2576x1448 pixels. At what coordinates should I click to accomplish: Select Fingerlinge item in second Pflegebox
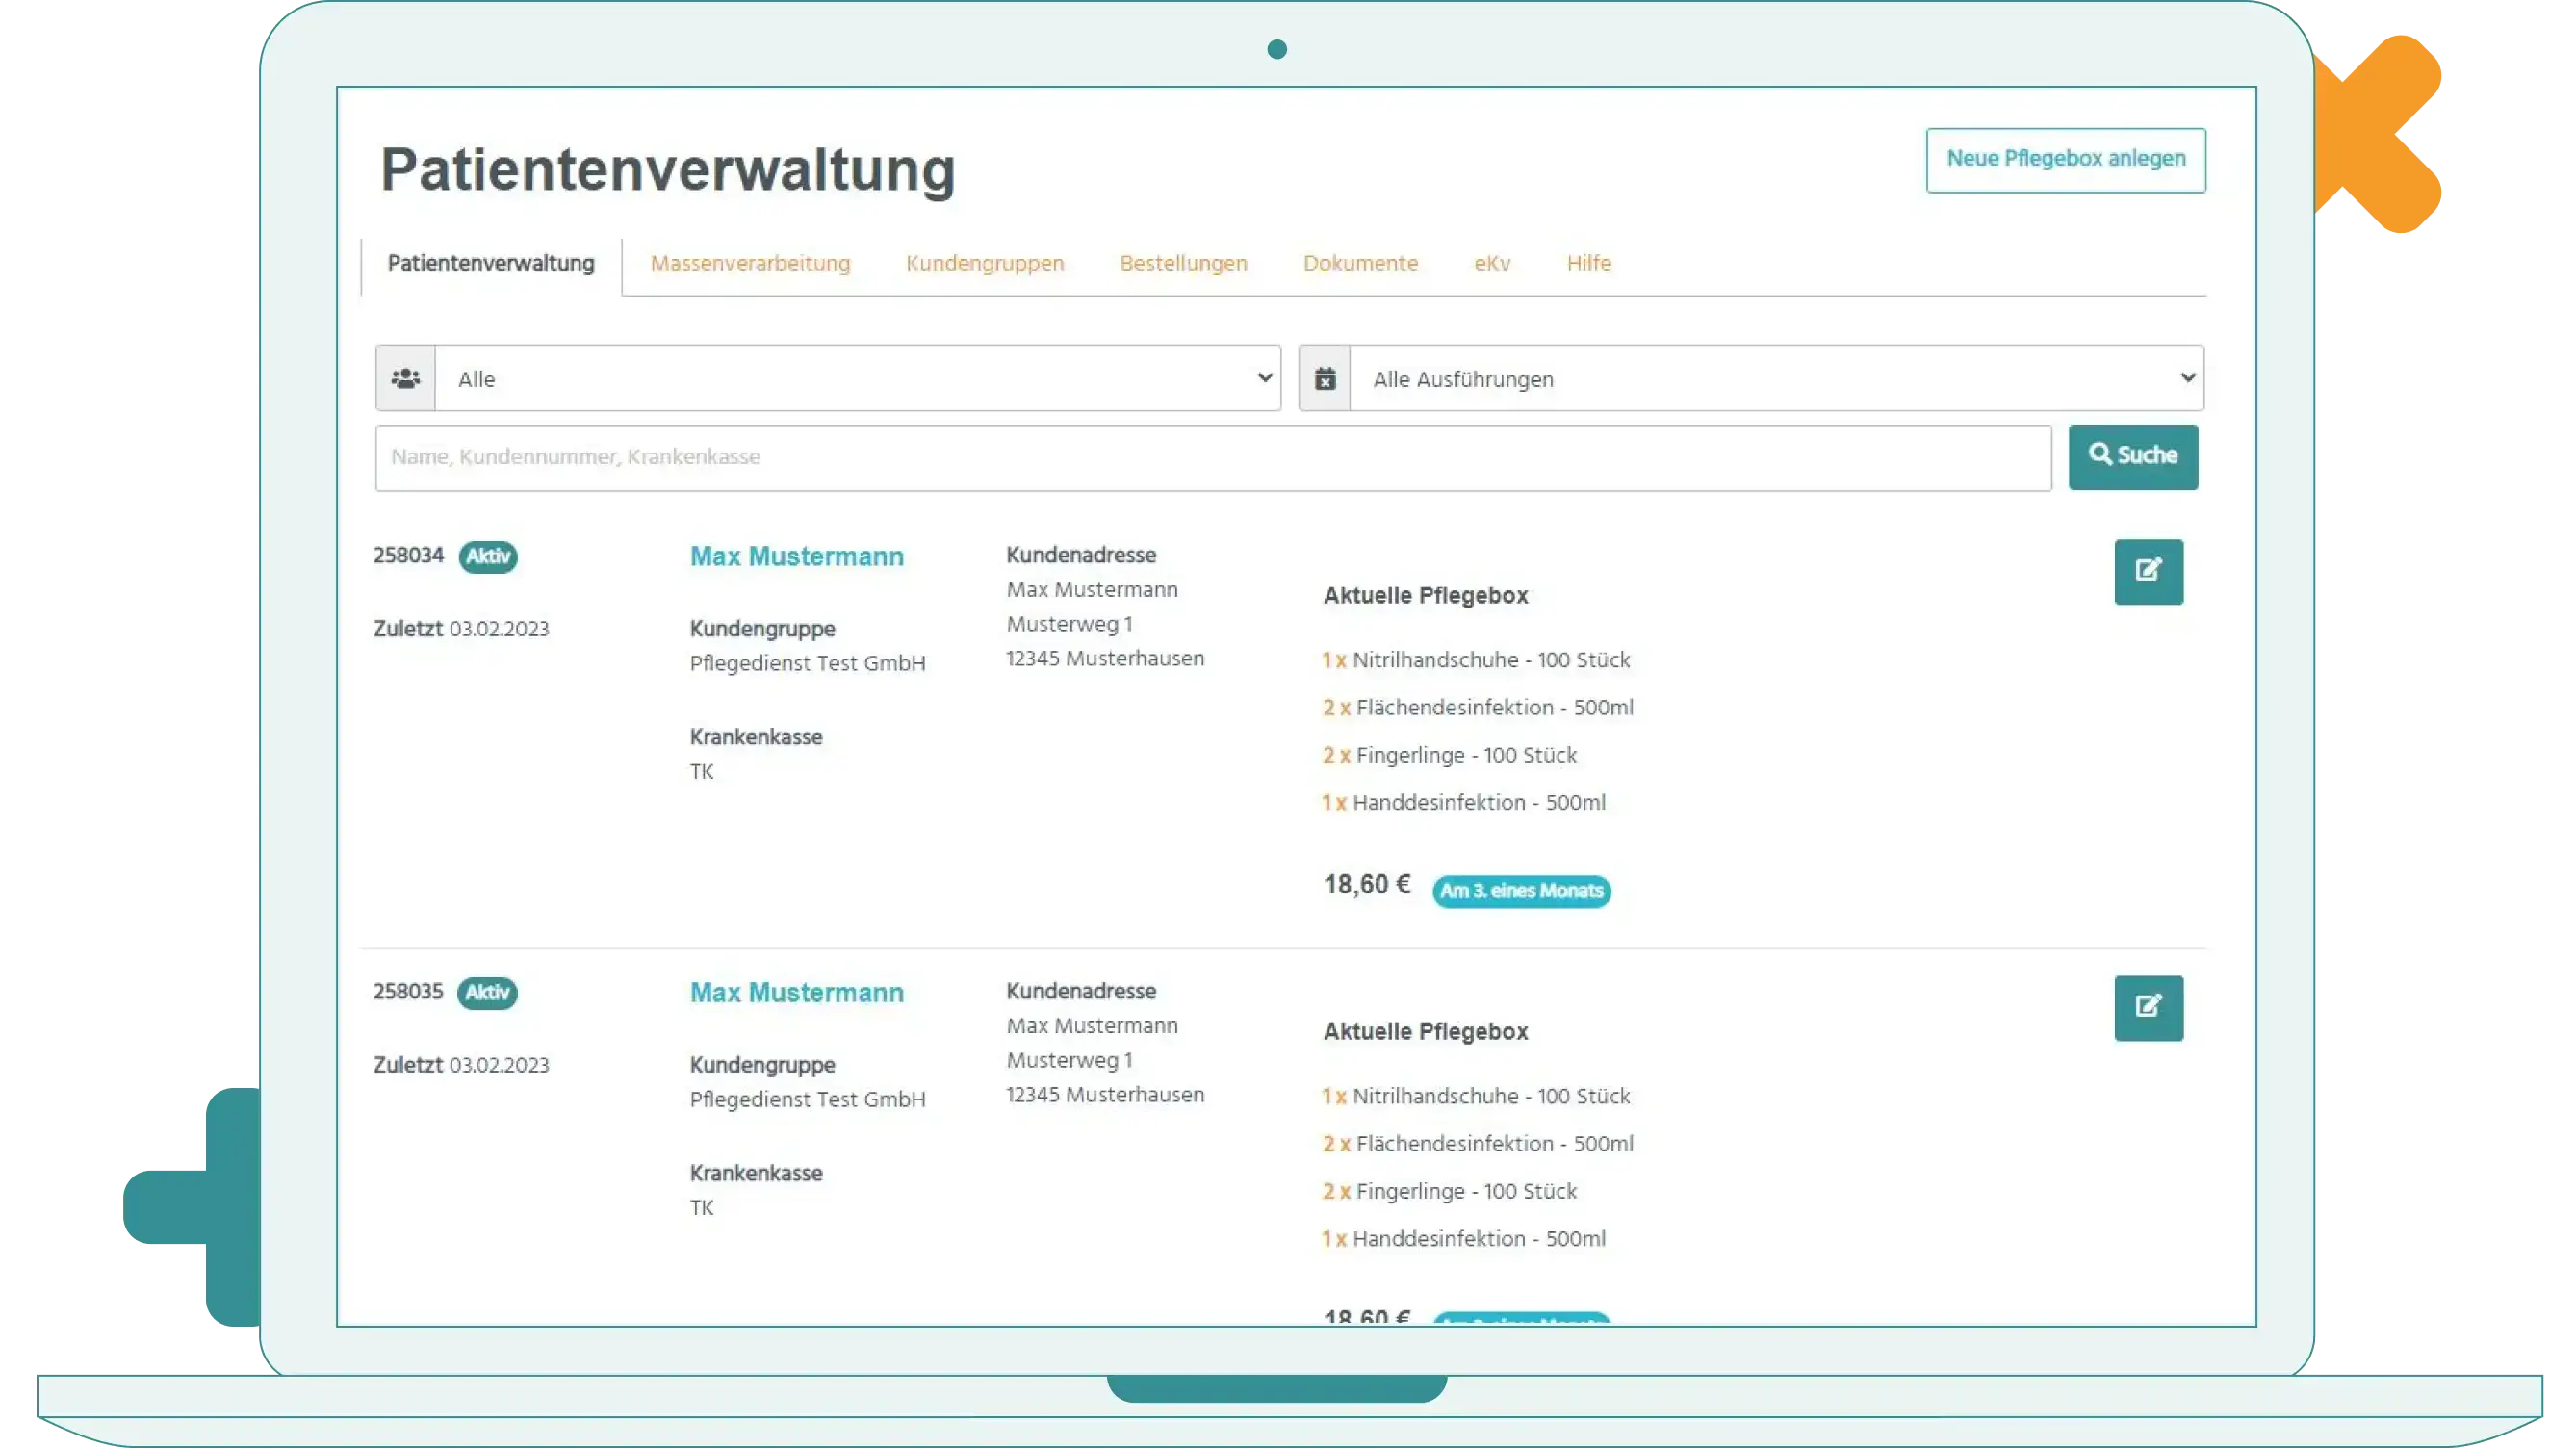point(1449,1191)
